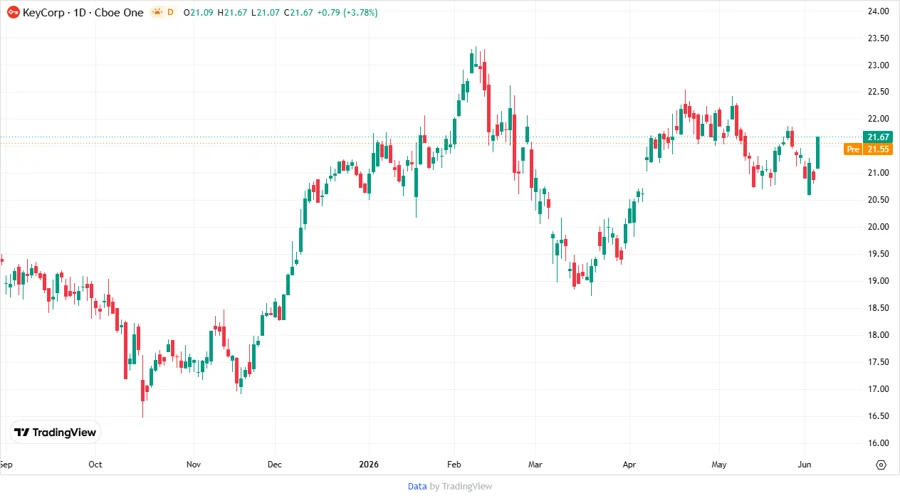Click the 19.00 price axis label
Viewport: 900px width, 498px height.
tap(878, 281)
